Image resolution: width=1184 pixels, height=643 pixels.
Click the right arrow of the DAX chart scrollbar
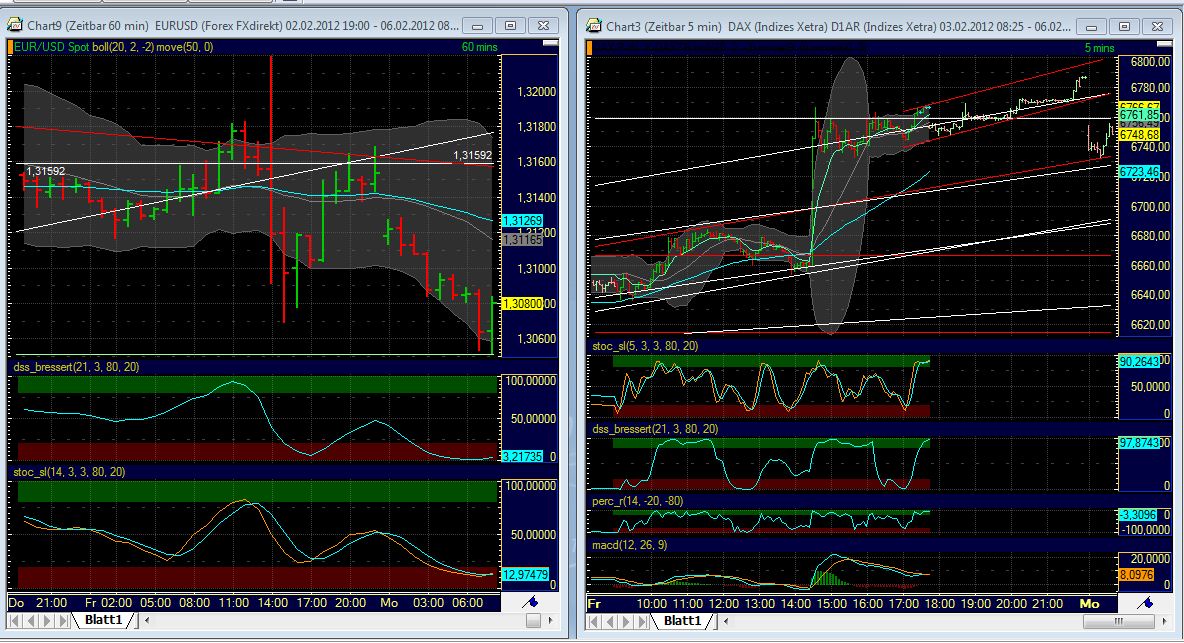(1163, 621)
